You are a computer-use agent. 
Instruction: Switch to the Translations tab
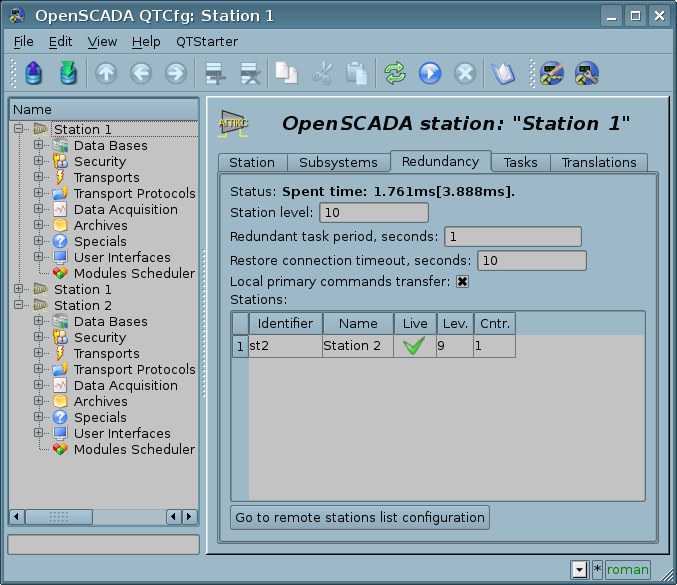click(598, 162)
